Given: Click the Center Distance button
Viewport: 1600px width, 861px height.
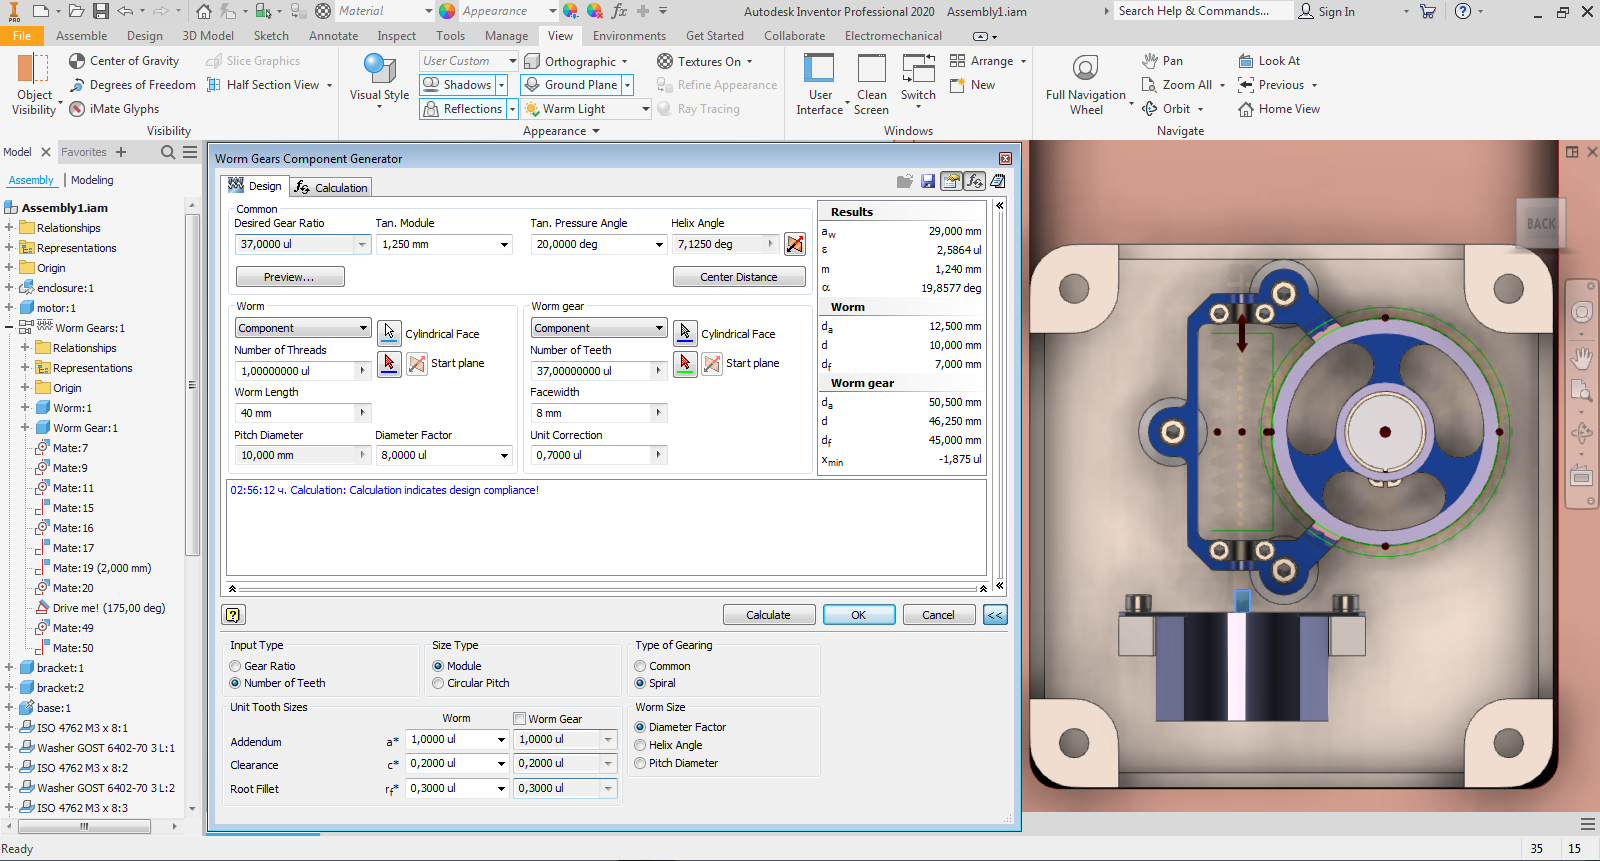Looking at the screenshot, I should point(739,277).
